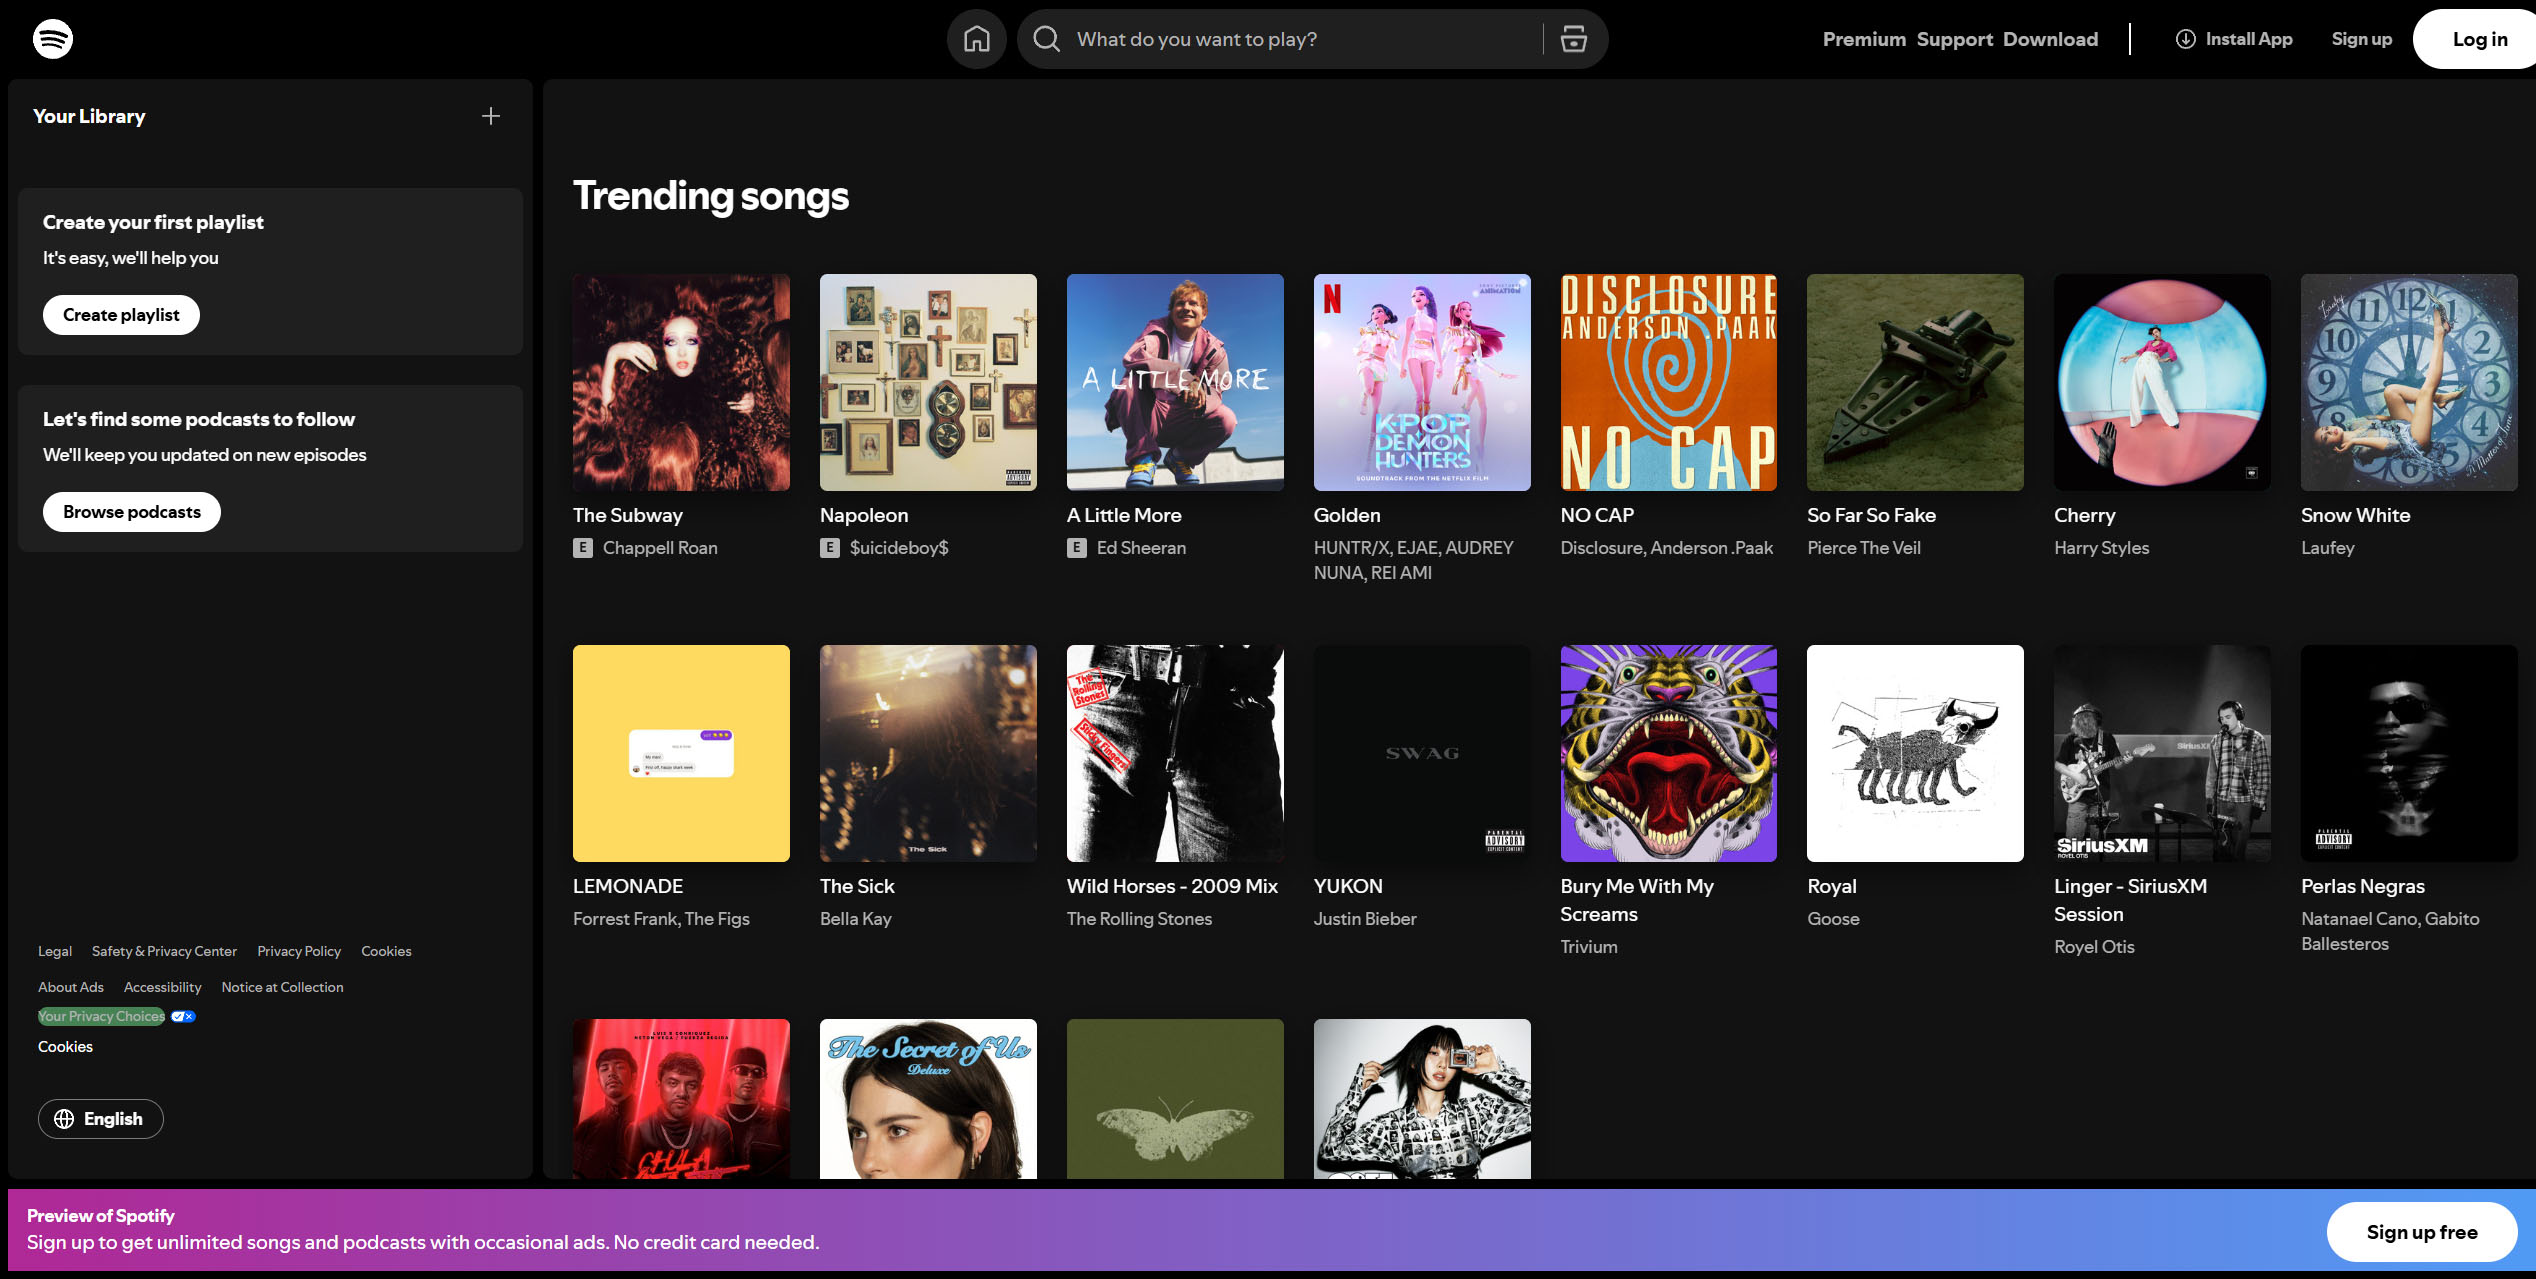Click the $uicideboy$ artist link
This screenshot has height=1279, width=2536.
tap(899, 548)
